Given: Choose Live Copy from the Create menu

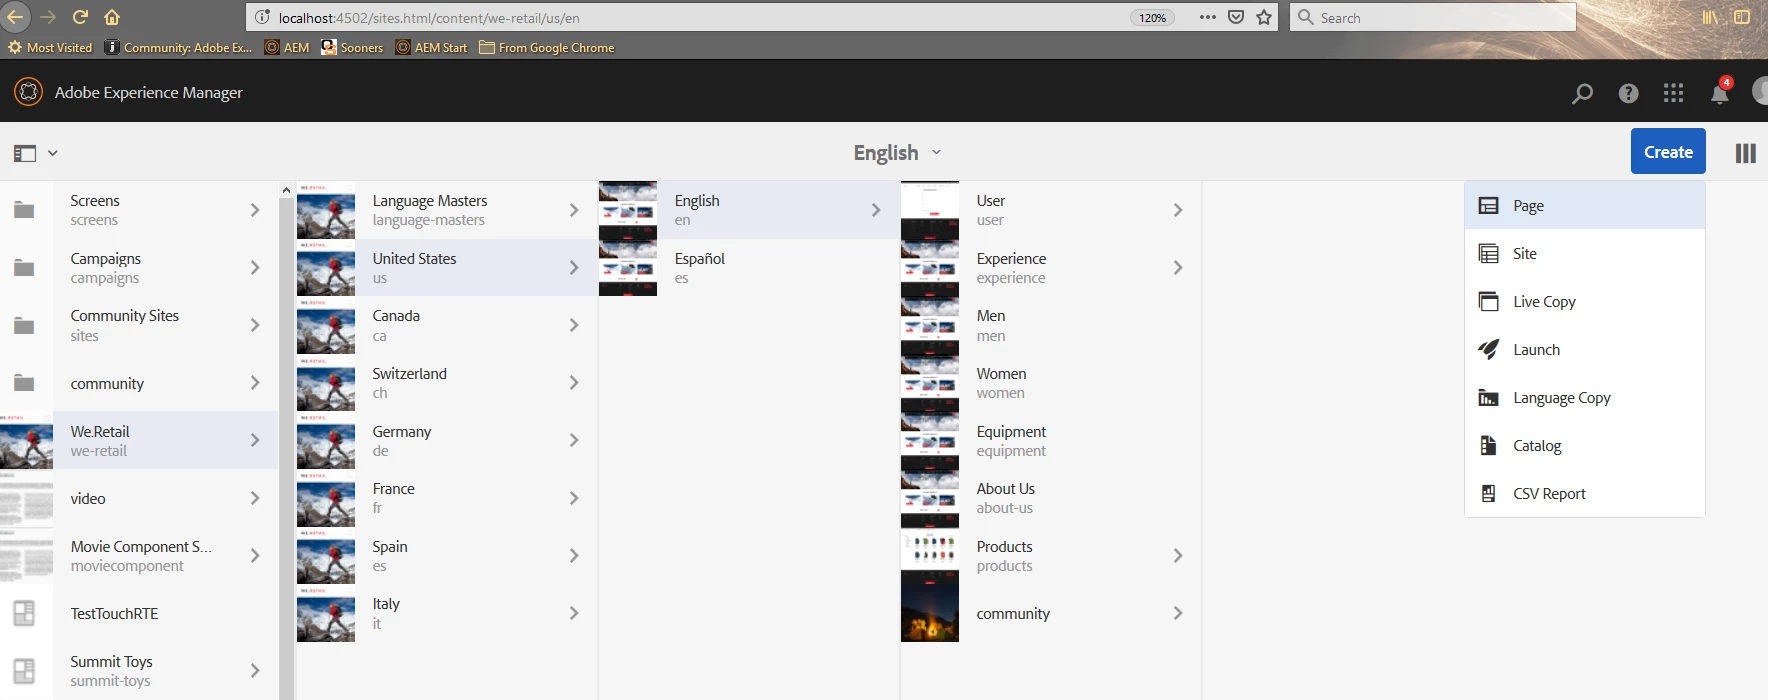Looking at the screenshot, I should coord(1585,302).
